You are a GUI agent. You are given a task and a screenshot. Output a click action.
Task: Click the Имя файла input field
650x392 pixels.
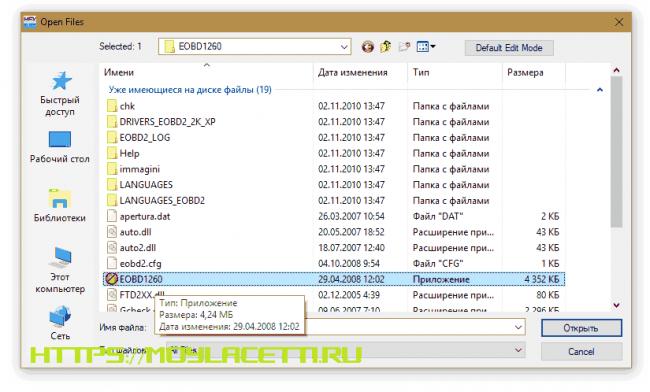339,327
